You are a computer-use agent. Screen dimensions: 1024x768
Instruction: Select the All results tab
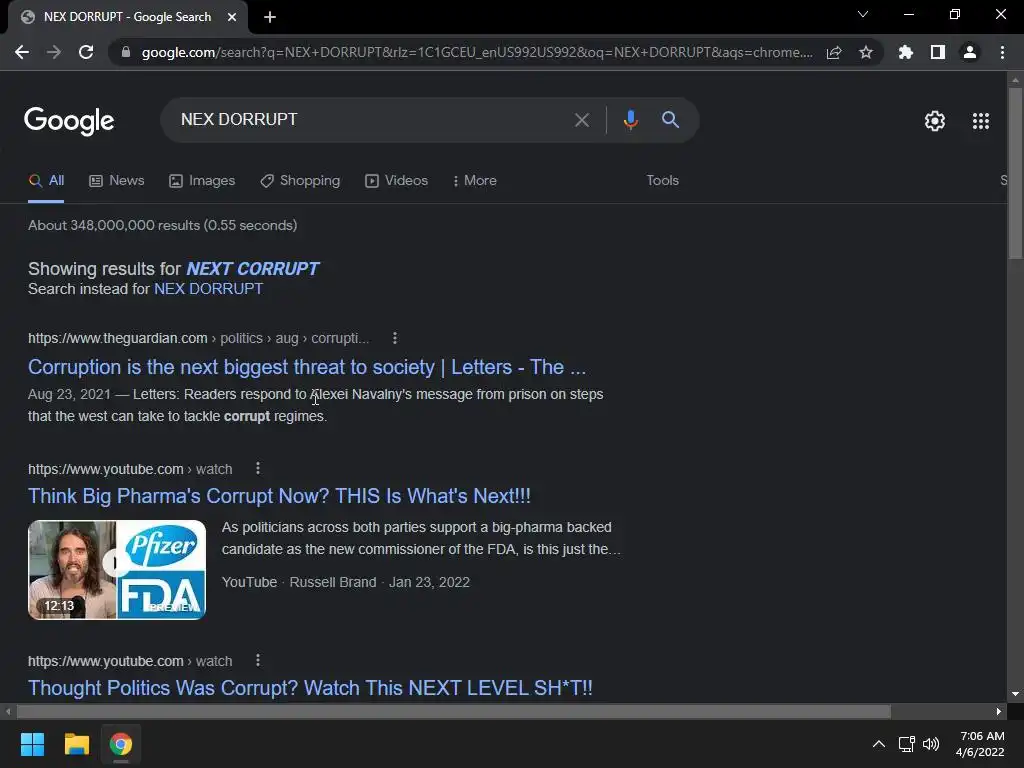point(46,181)
